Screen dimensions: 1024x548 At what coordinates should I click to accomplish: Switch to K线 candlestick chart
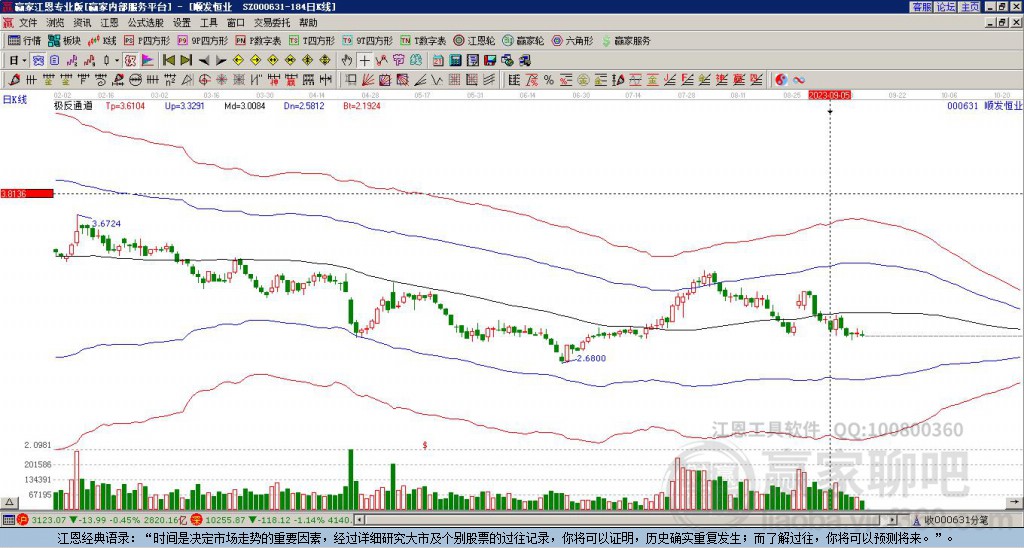pyautogui.click(x=102, y=40)
